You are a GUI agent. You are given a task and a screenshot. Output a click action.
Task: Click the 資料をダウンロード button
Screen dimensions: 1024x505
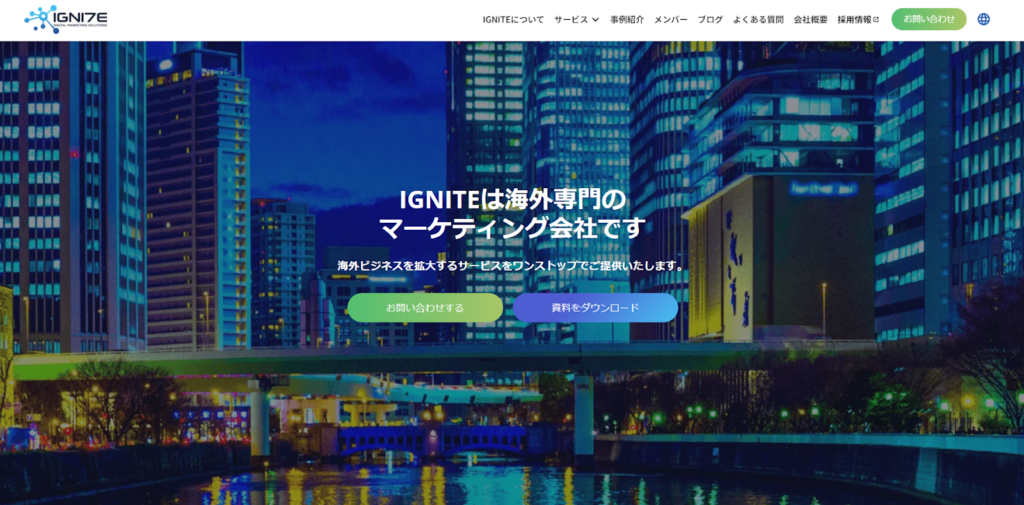click(x=596, y=308)
